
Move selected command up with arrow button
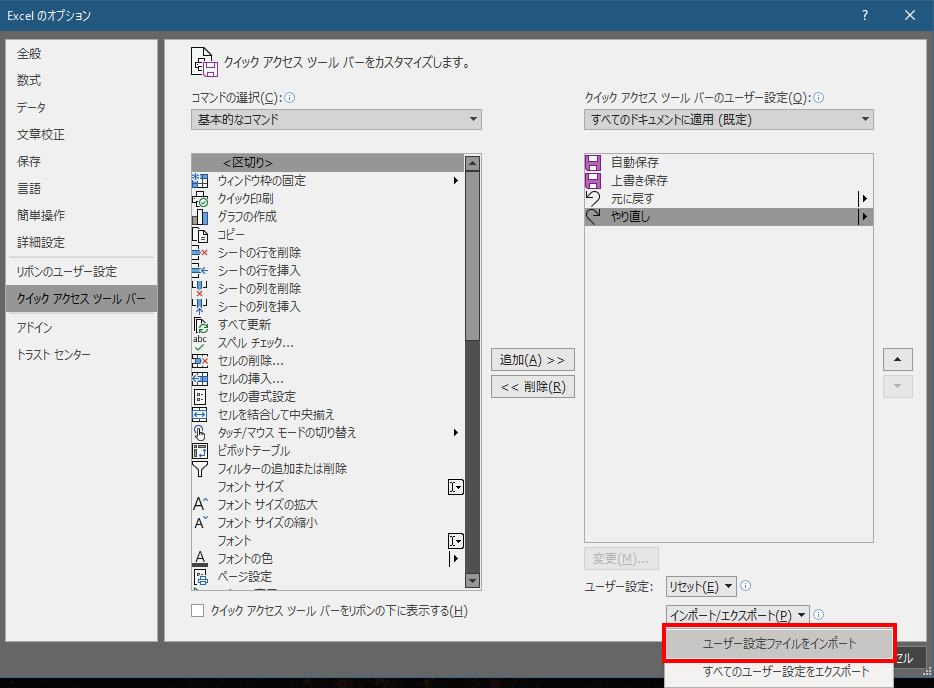point(898,359)
